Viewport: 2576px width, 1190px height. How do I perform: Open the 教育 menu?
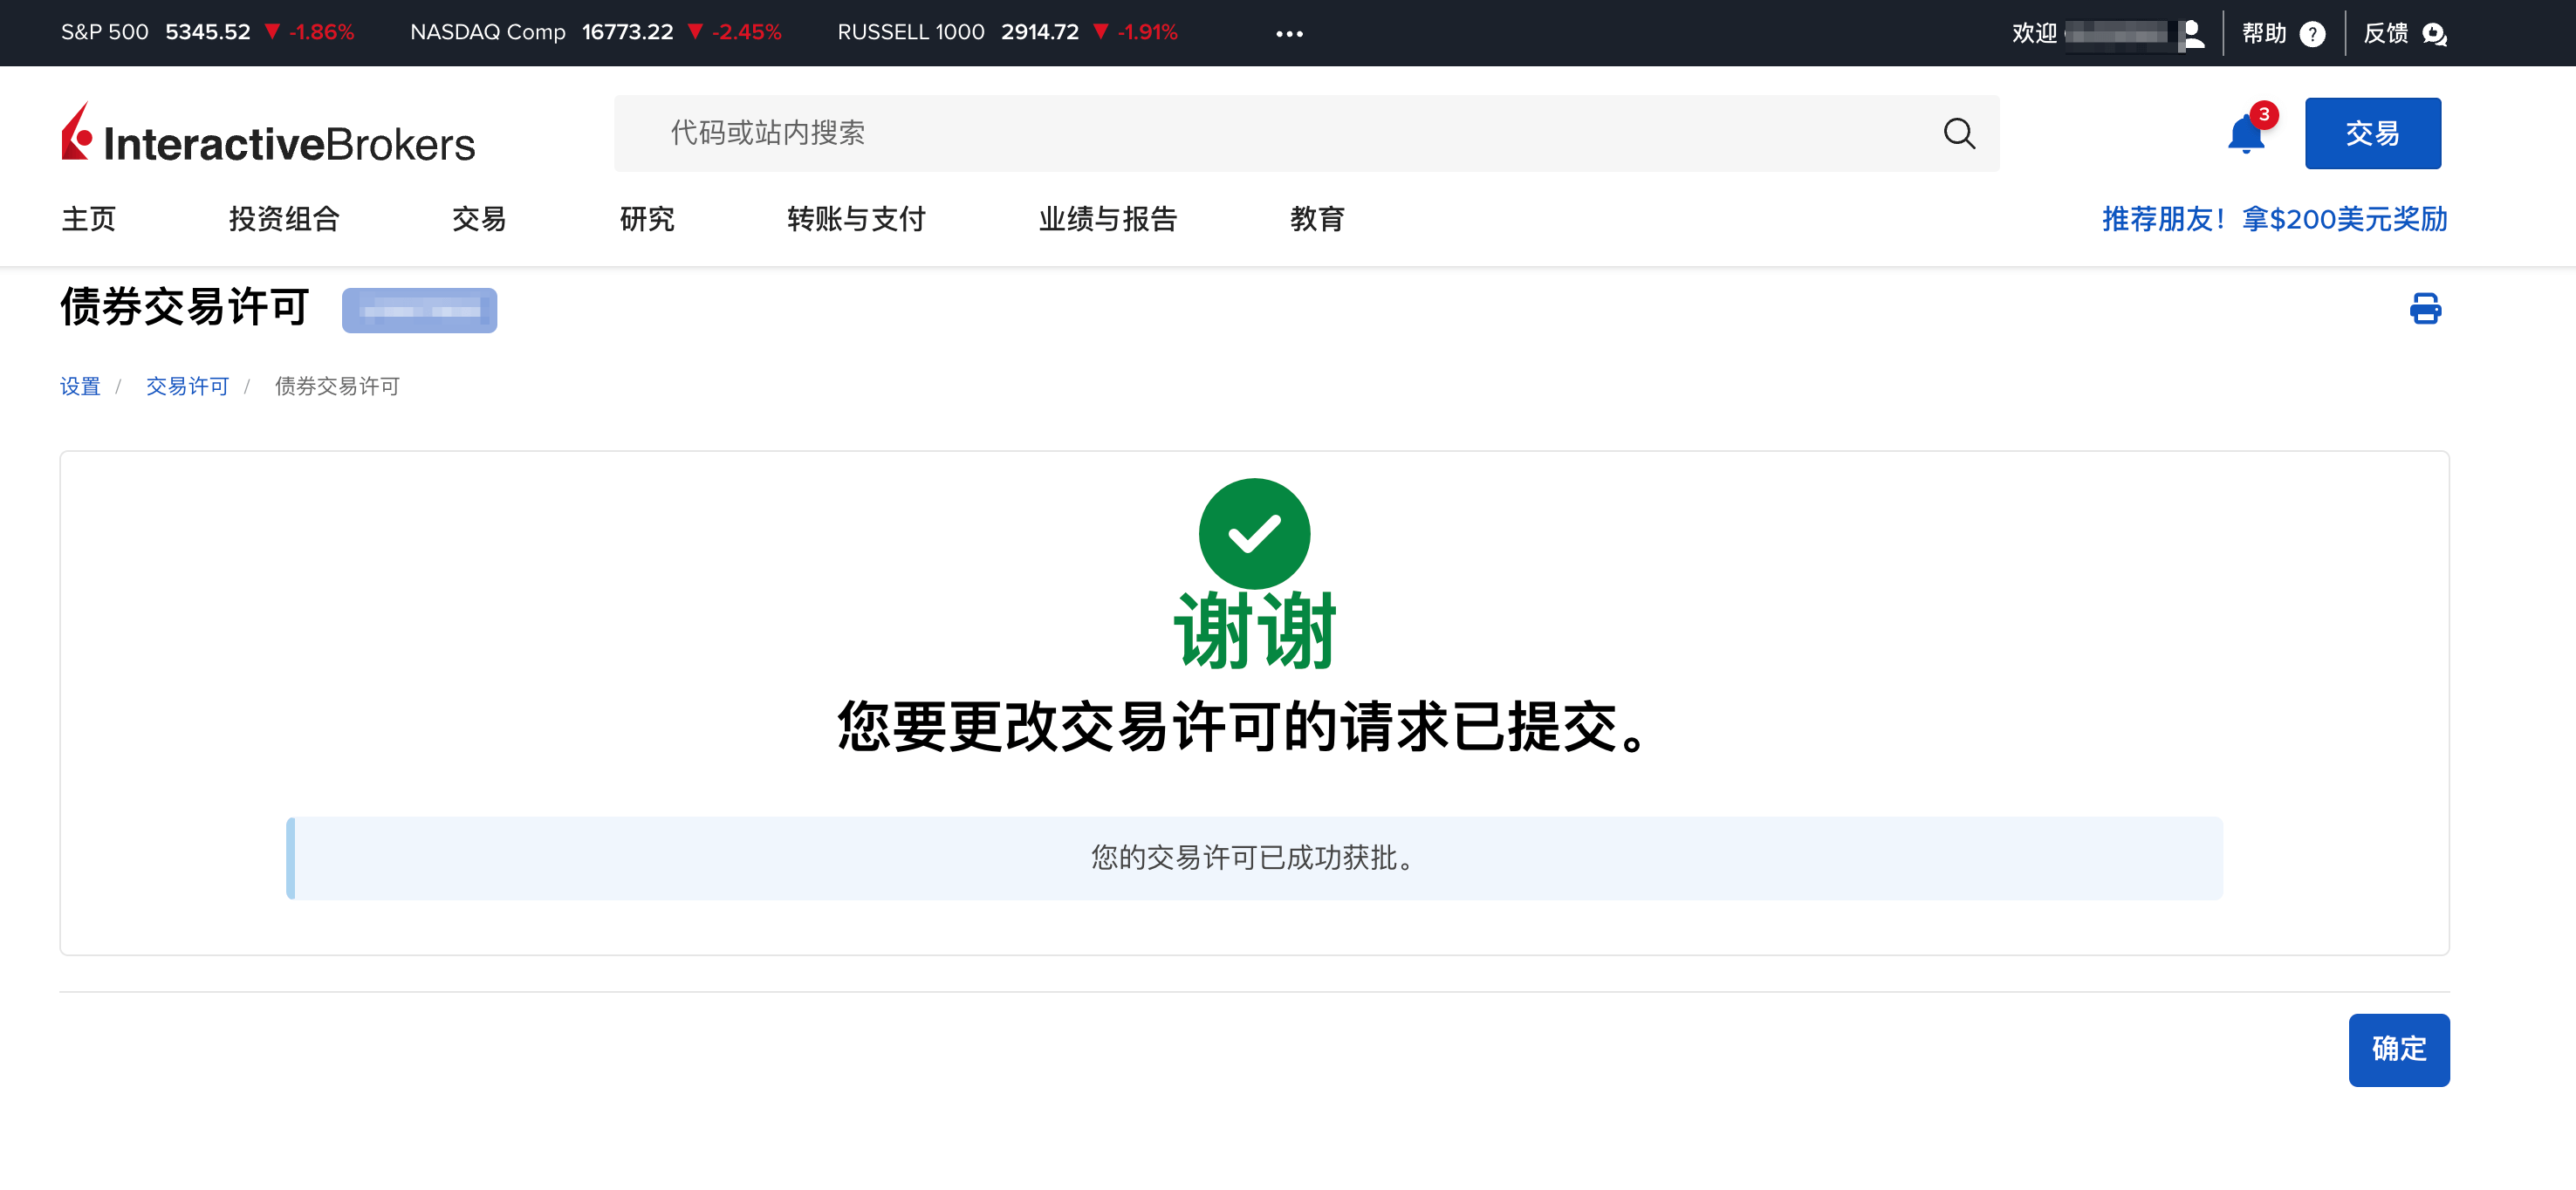tap(1317, 219)
